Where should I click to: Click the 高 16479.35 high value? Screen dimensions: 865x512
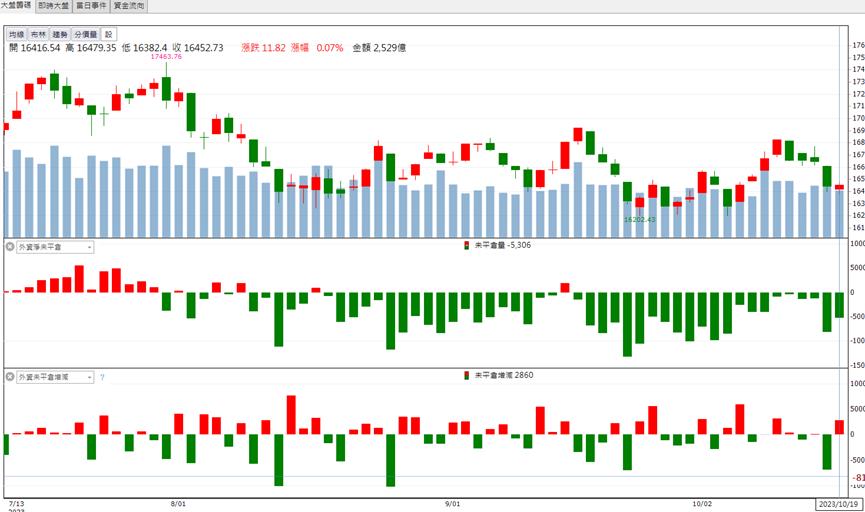click(90, 48)
